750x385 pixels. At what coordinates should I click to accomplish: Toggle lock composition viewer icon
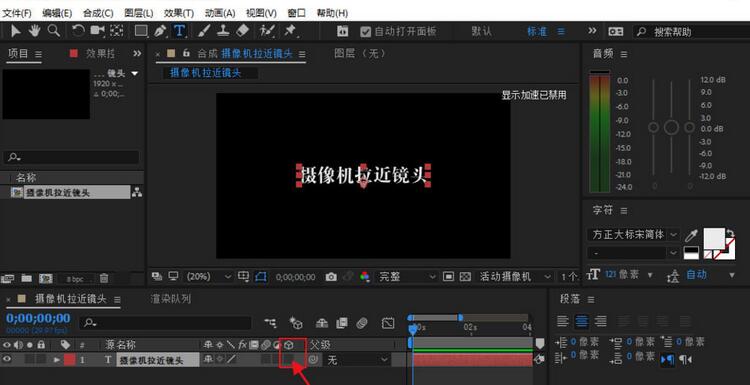[187, 54]
